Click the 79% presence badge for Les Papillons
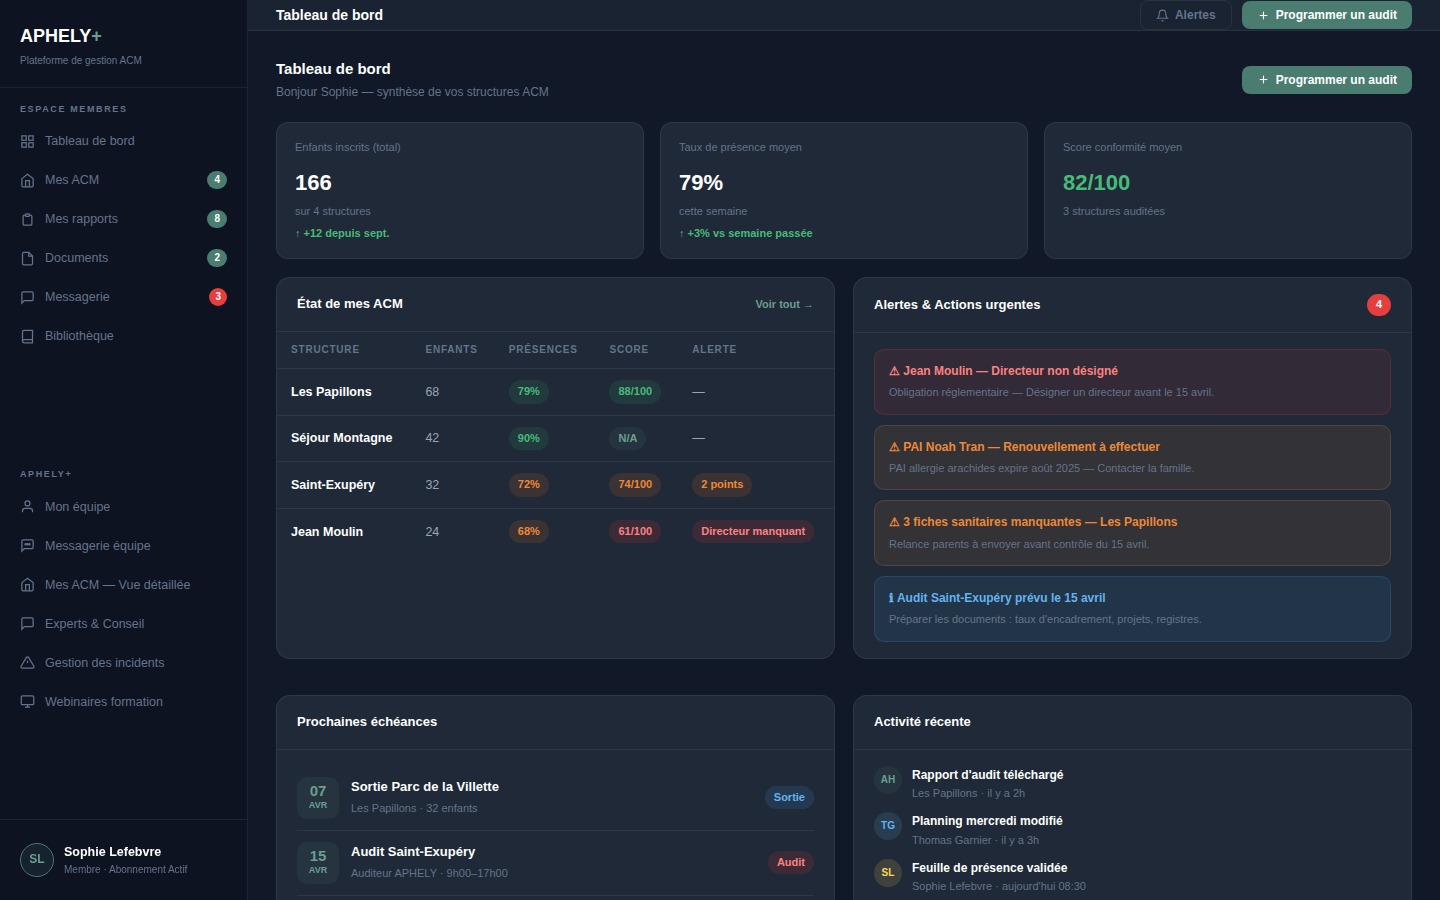The image size is (1440, 900). point(529,391)
